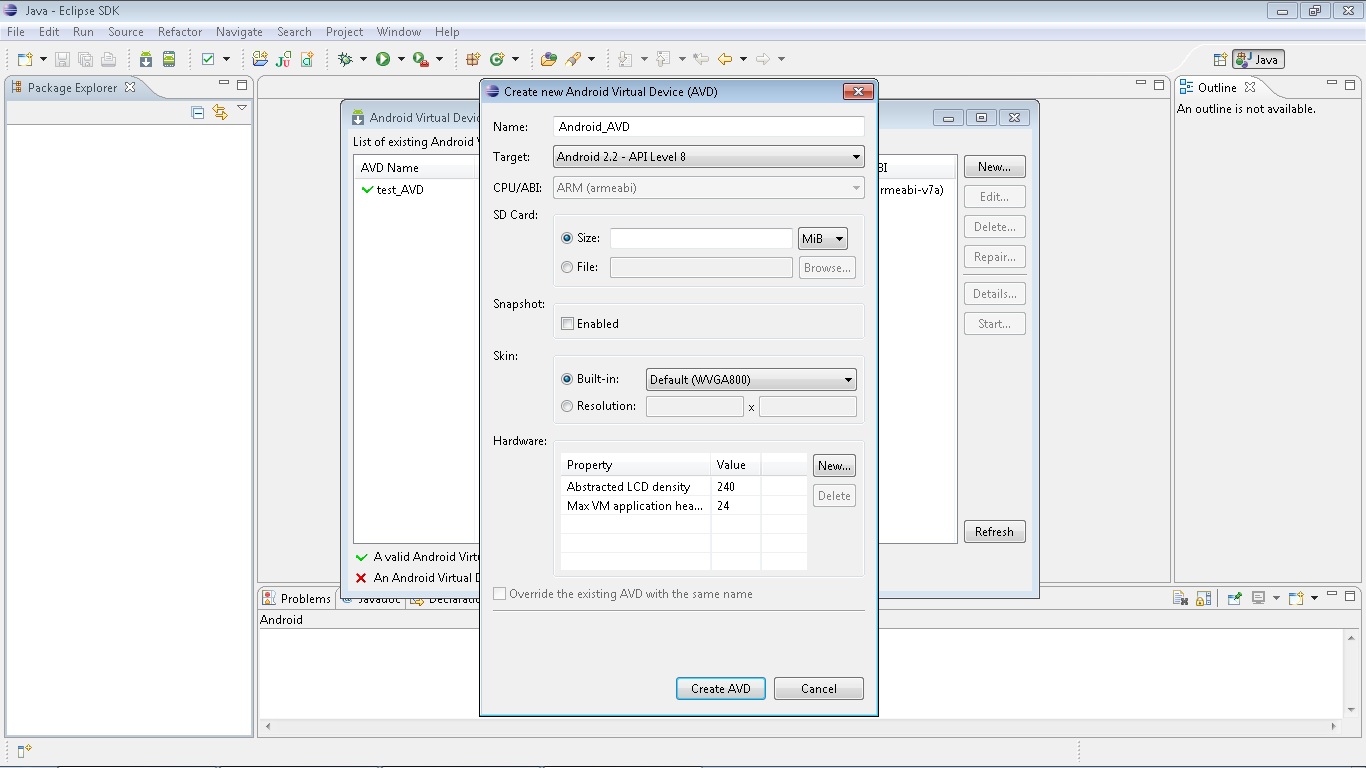Open the Package Explorer tab
Screen dimensions: 1366x768
[x=73, y=87]
